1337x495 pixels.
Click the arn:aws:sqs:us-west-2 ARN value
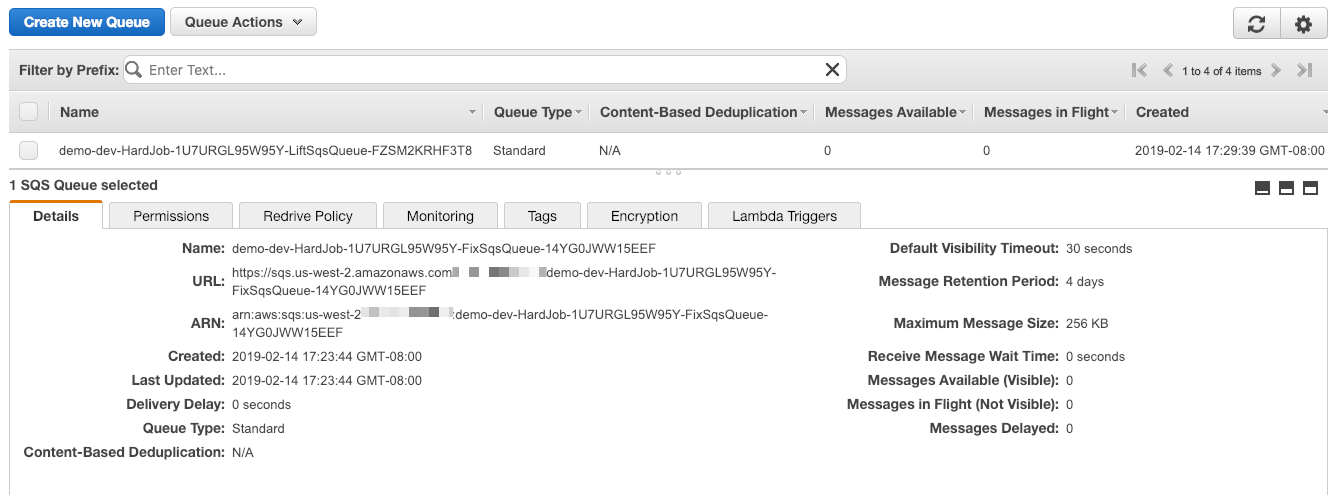[500, 323]
